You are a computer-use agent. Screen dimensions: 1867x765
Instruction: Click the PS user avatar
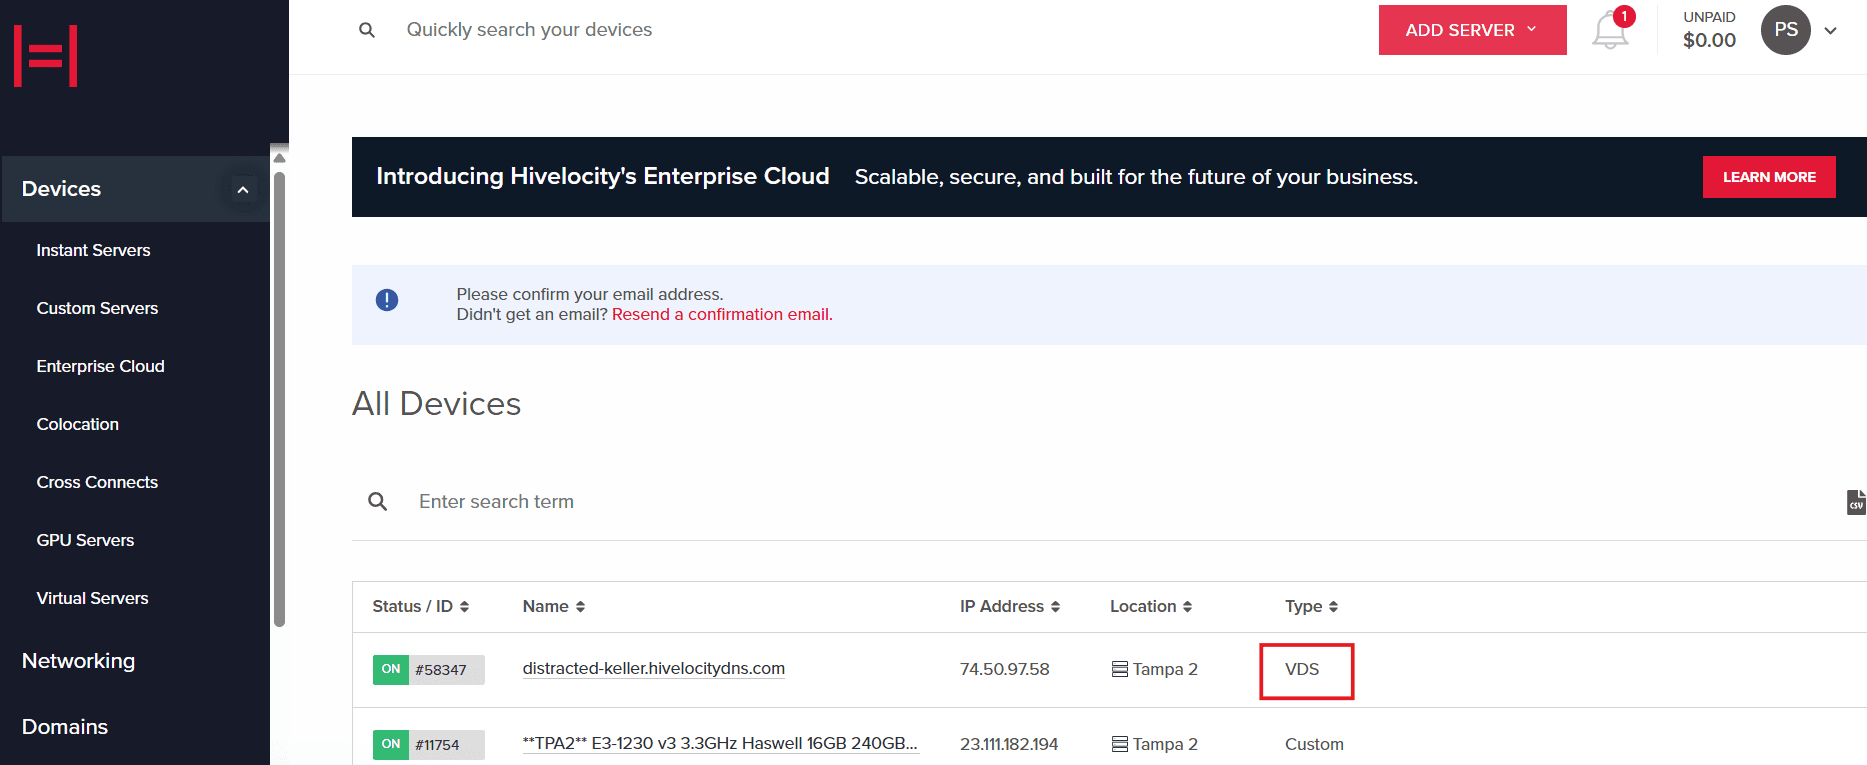point(1785,30)
